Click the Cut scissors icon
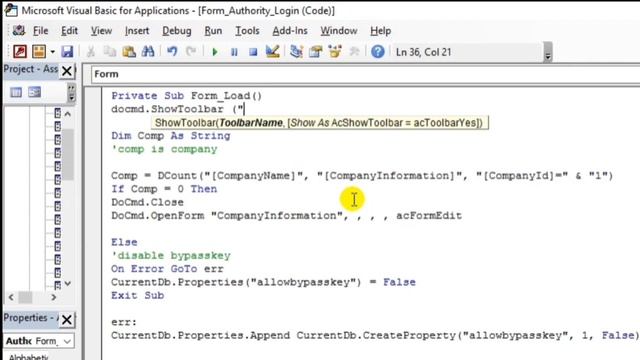The image size is (640, 360). click(91, 52)
